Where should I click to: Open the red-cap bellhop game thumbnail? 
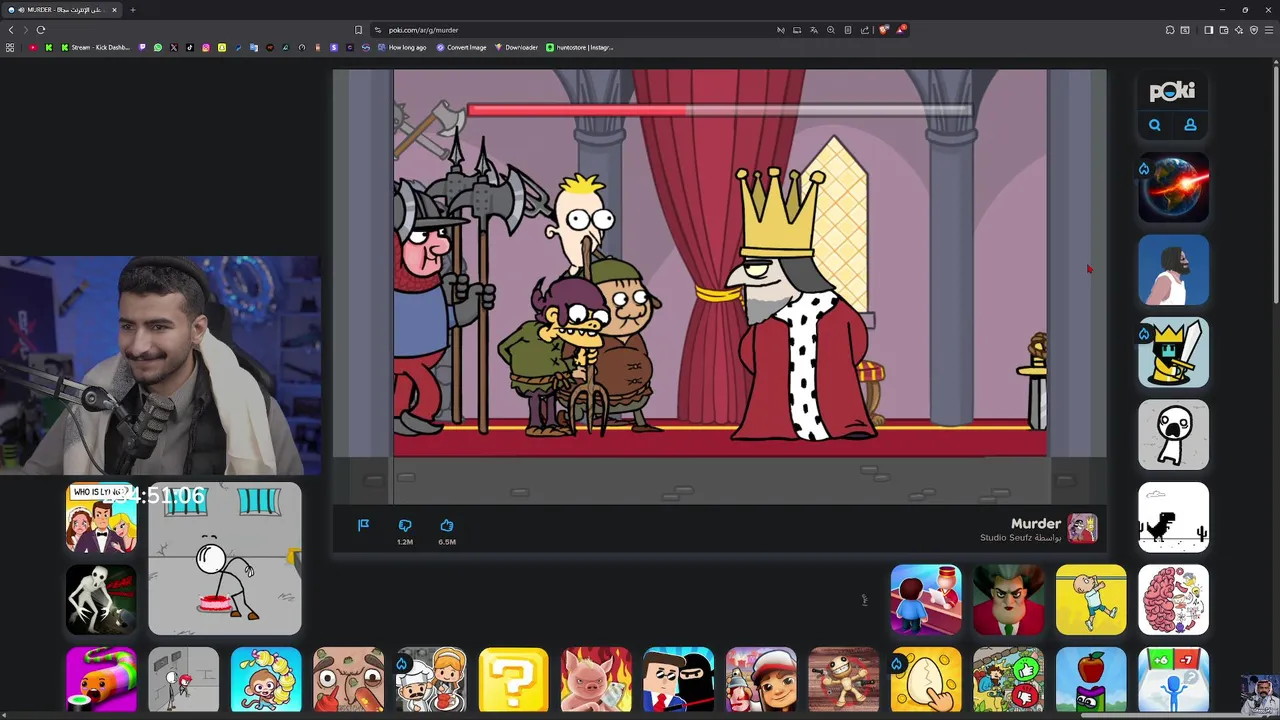[x=926, y=600]
